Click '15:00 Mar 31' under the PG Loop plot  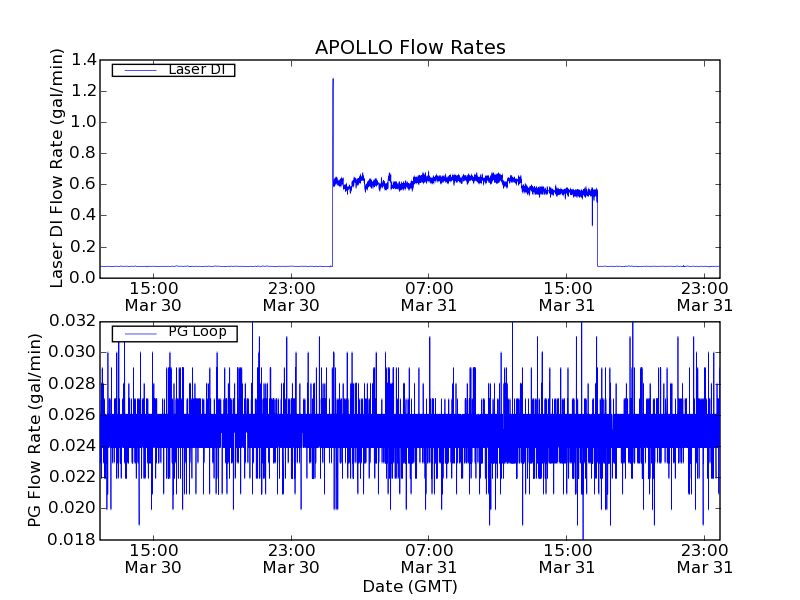[x=567, y=559]
